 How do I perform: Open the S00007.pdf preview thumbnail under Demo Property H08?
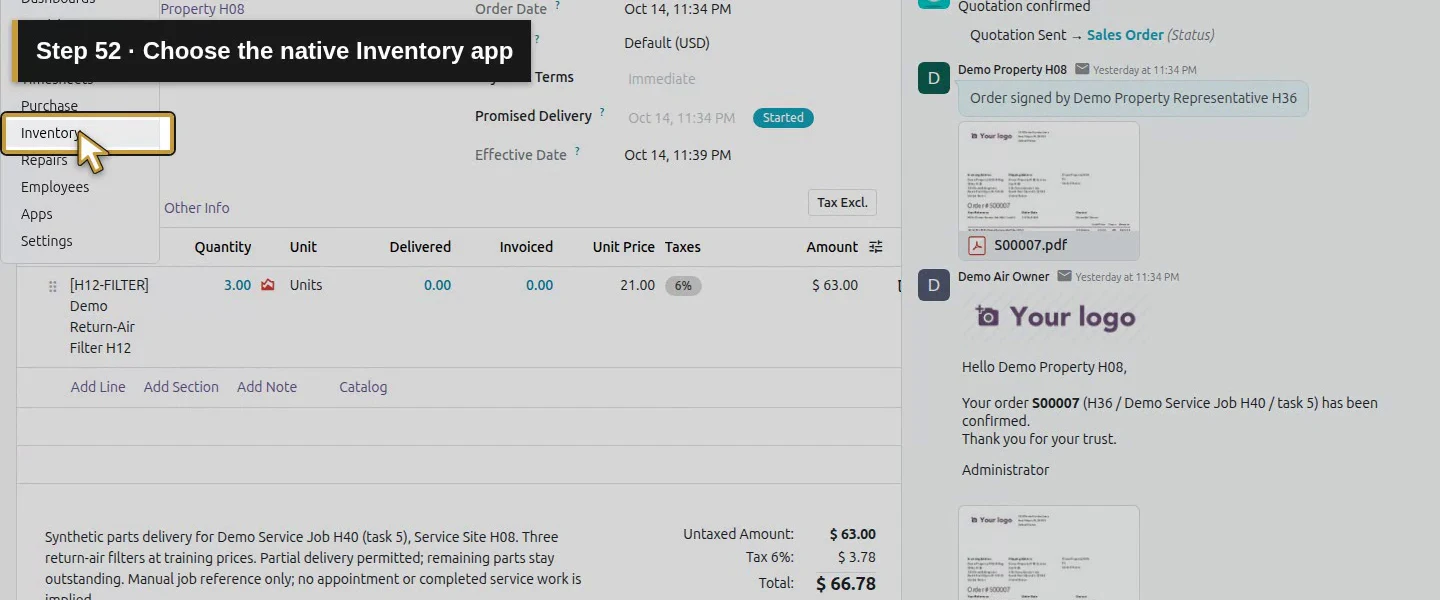[1049, 176]
